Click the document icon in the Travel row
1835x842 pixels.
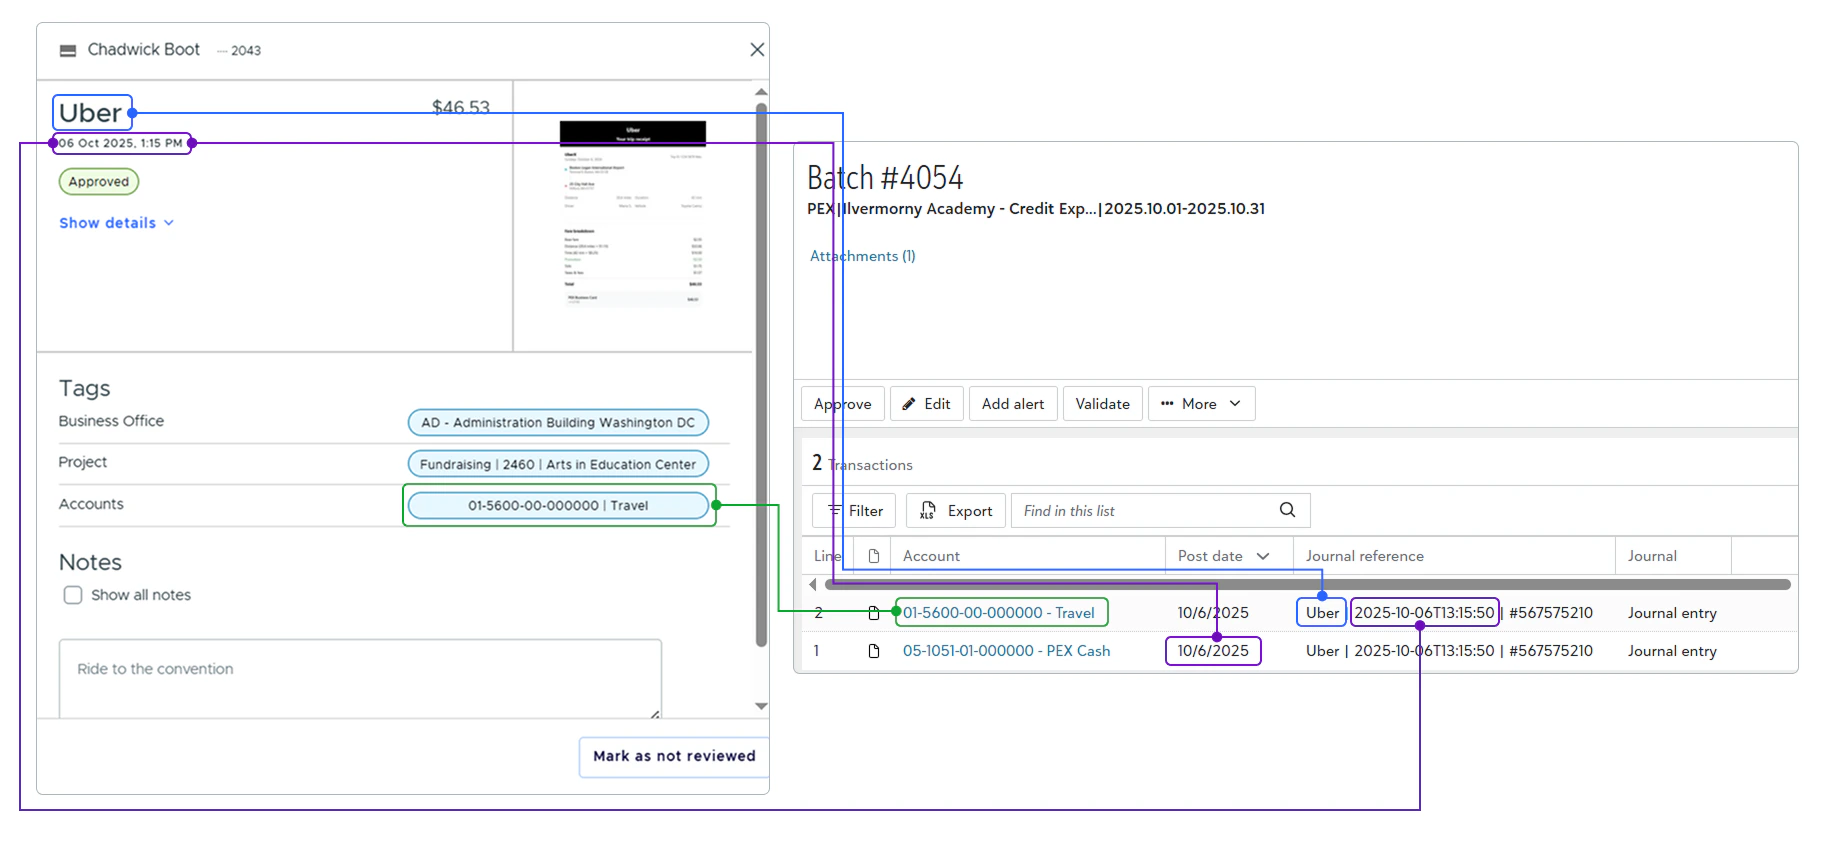pos(874,613)
